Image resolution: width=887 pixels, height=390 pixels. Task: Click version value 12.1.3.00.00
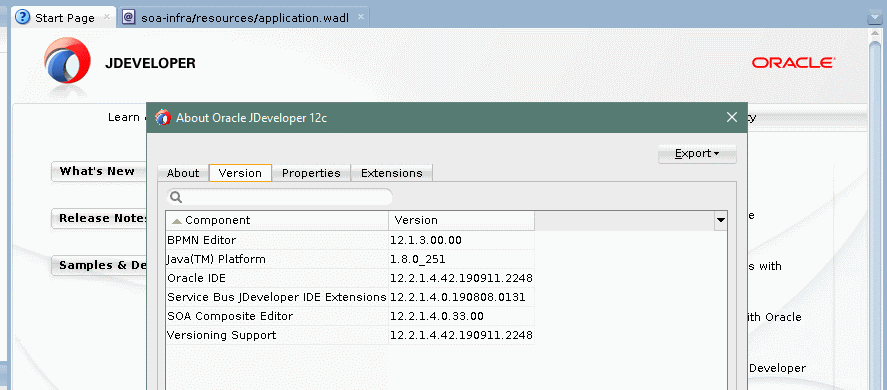coord(425,240)
